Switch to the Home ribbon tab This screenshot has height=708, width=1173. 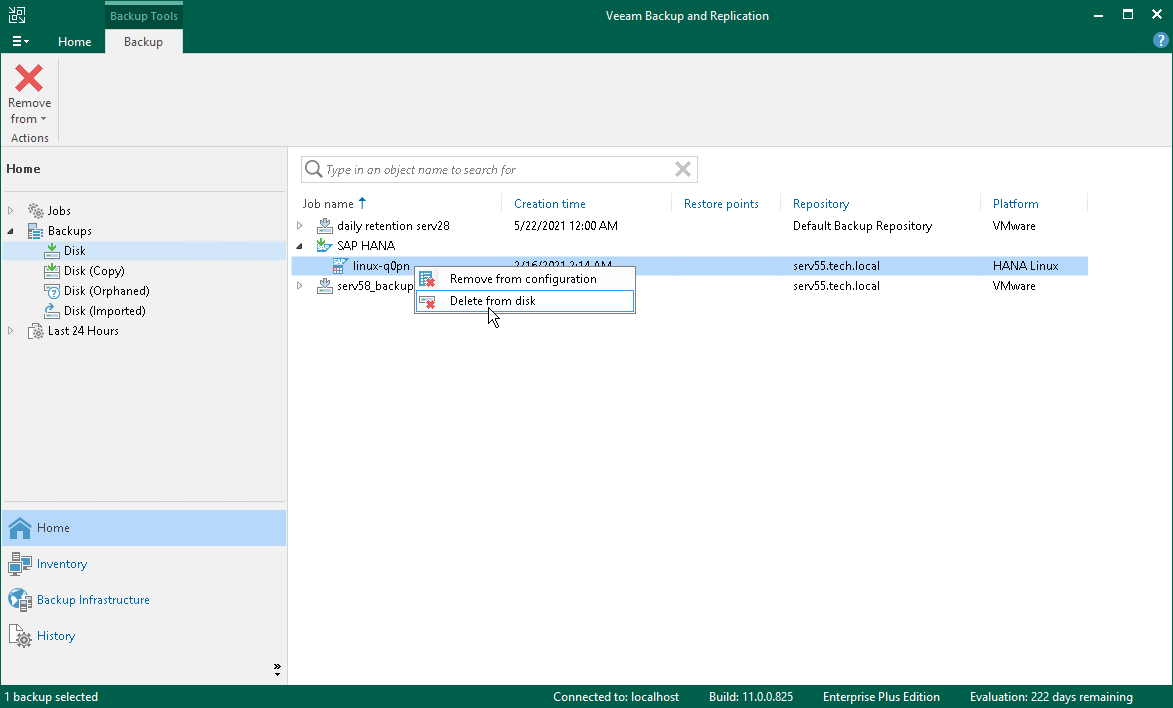coord(75,42)
